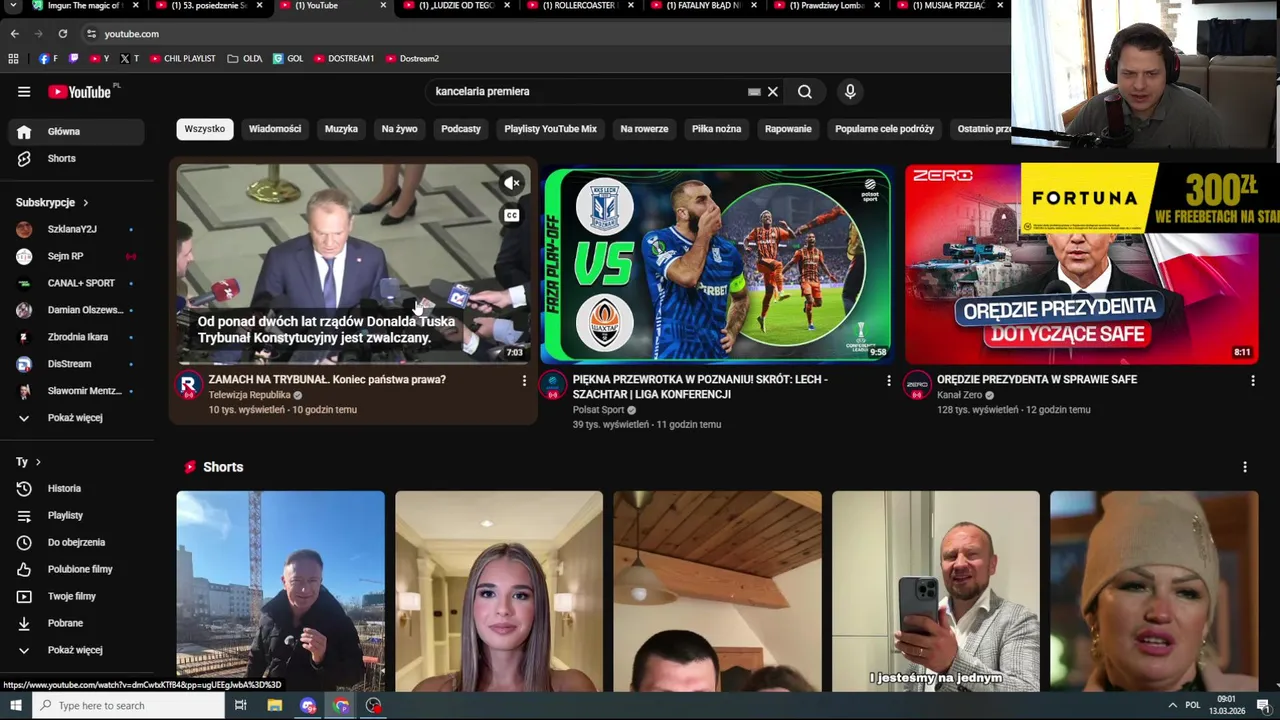The image size is (1280, 720).
Task: Open Windows Start menu
Action: (15, 706)
